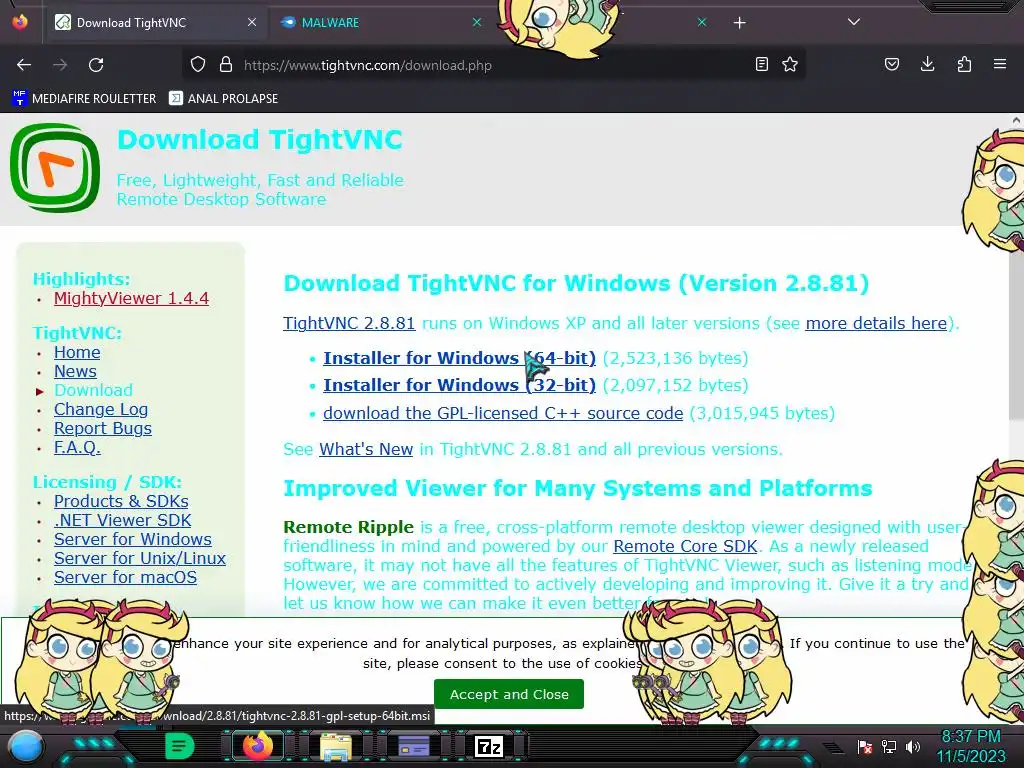Expand the list all tabs chevron
Image resolution: width=1024 pixels, height=768 pixels.
click(x=854, y=22)
